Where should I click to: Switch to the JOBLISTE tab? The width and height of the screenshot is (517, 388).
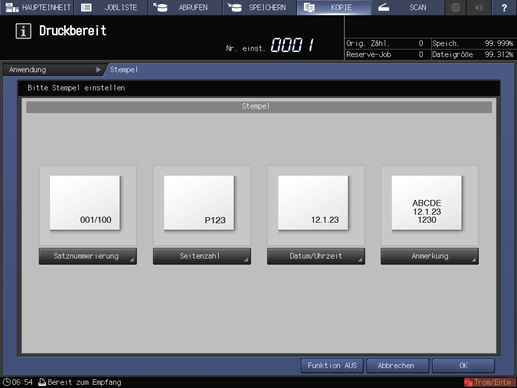(x=111, y=7)
